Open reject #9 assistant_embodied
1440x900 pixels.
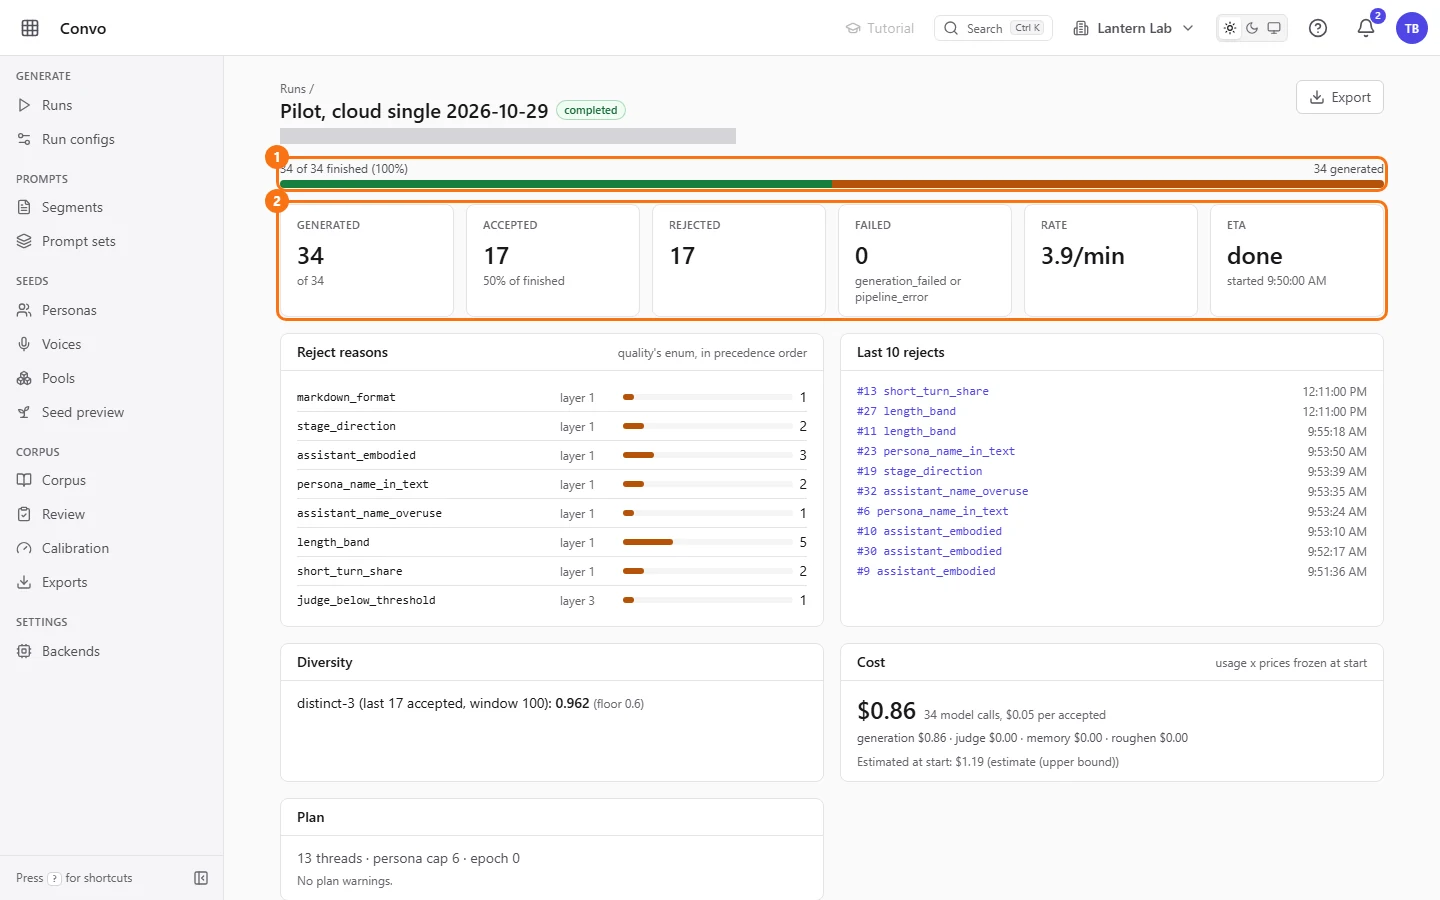coord(926,571)
